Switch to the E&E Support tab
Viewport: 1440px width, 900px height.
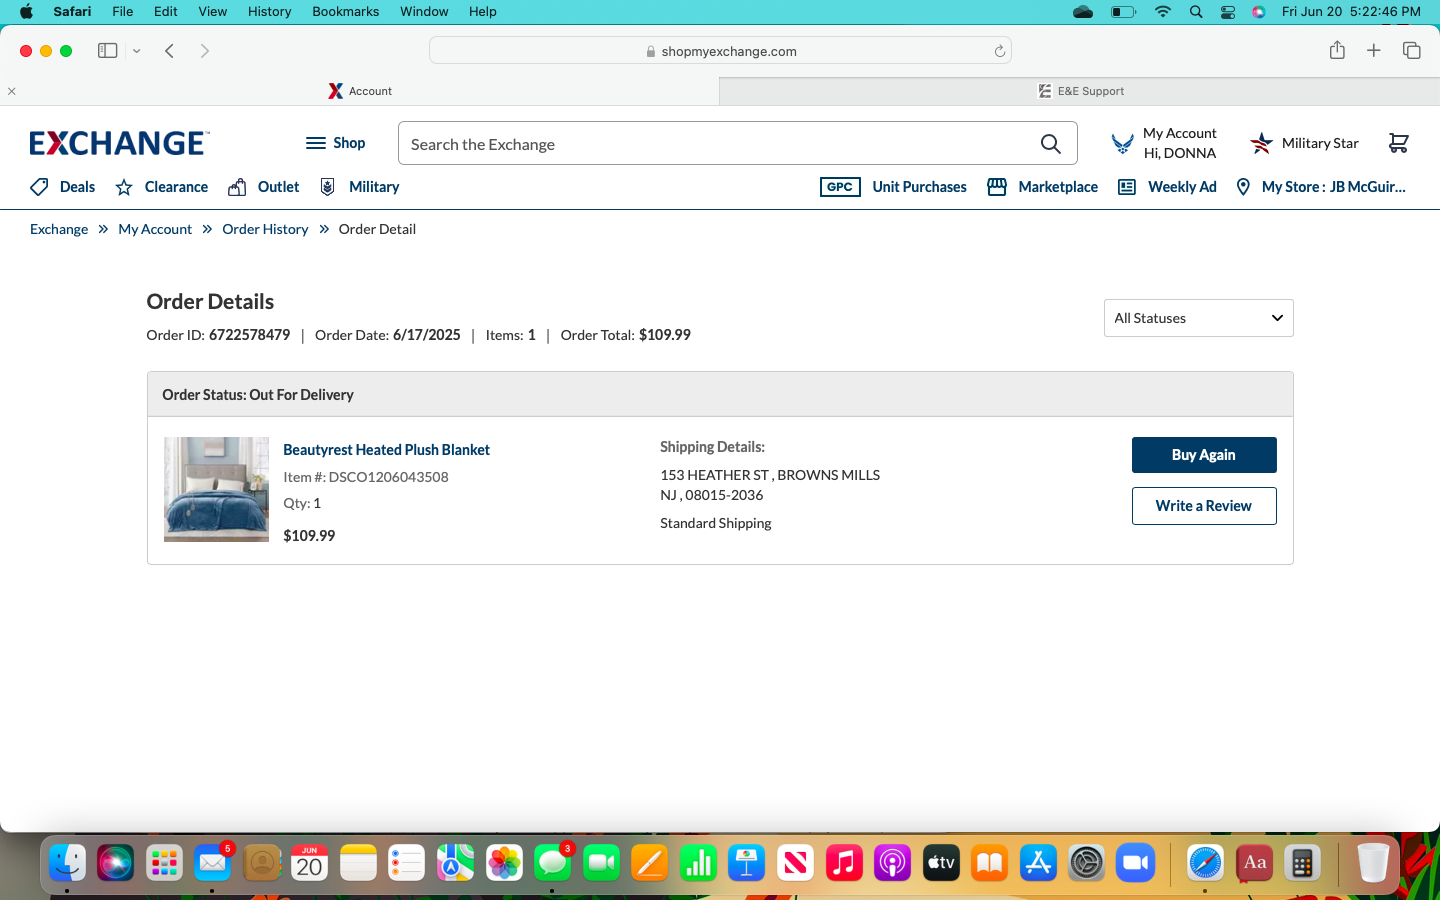click(x=1080, y=91)
